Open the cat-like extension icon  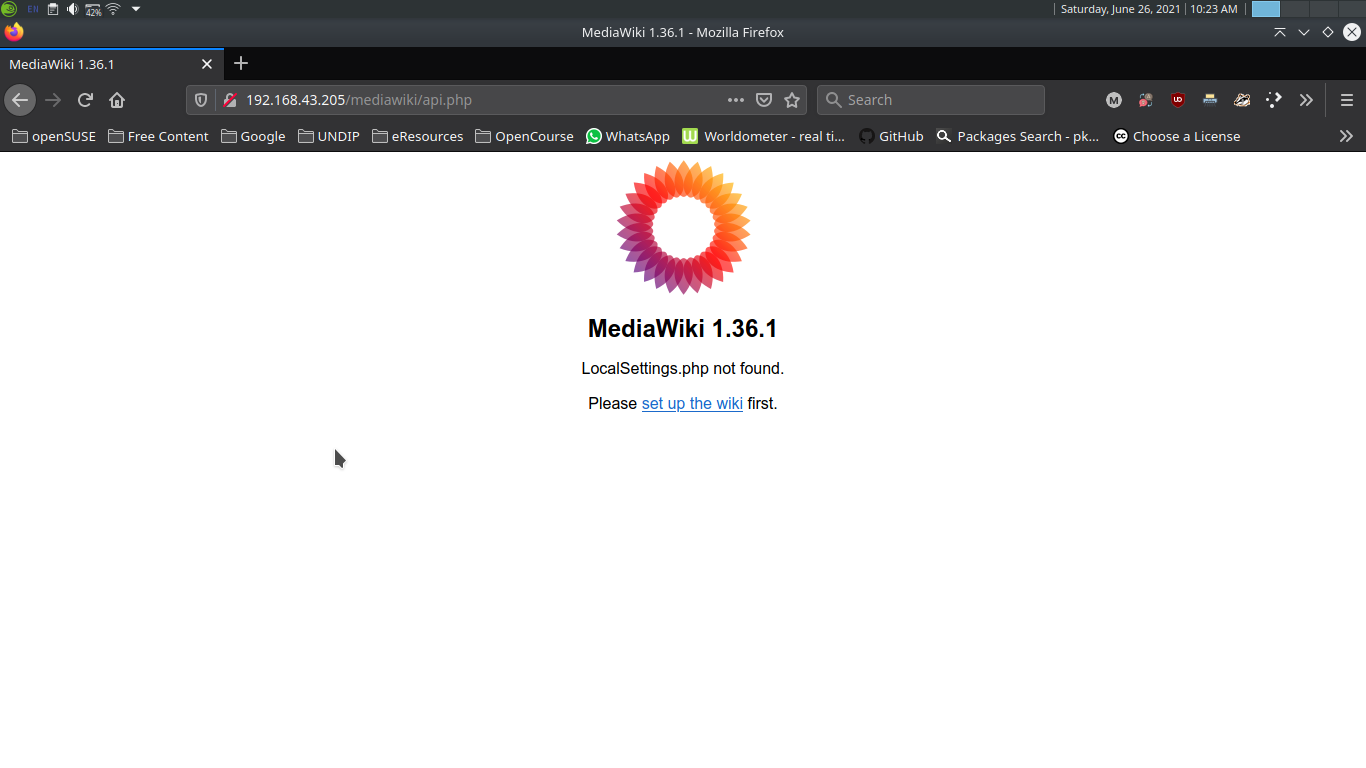1242,100
